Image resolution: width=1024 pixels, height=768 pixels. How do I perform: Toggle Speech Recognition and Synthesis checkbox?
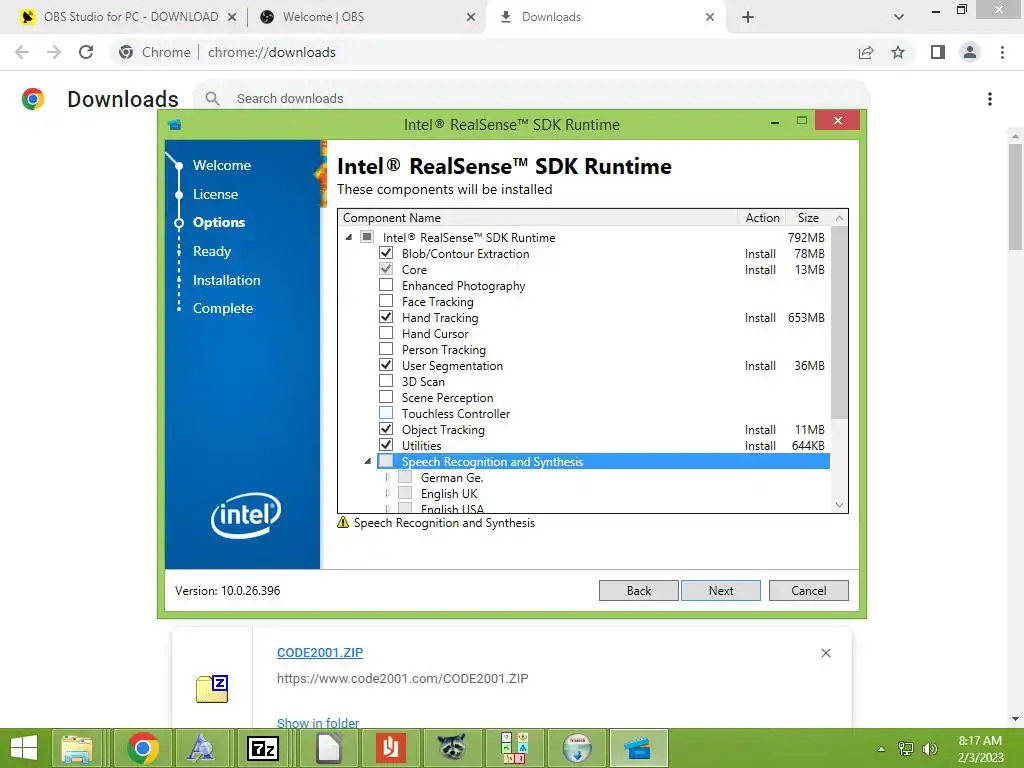tap(386, 461)
